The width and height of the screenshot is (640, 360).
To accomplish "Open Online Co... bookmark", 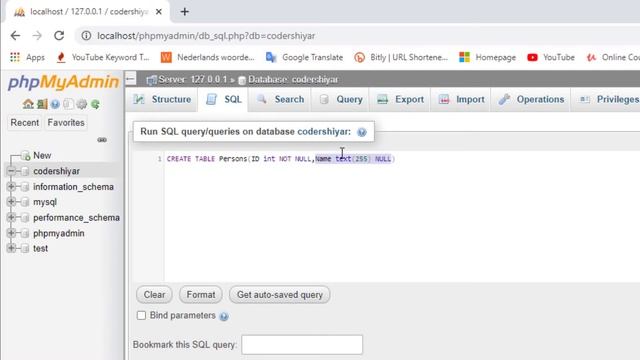I will coord(613,58).
